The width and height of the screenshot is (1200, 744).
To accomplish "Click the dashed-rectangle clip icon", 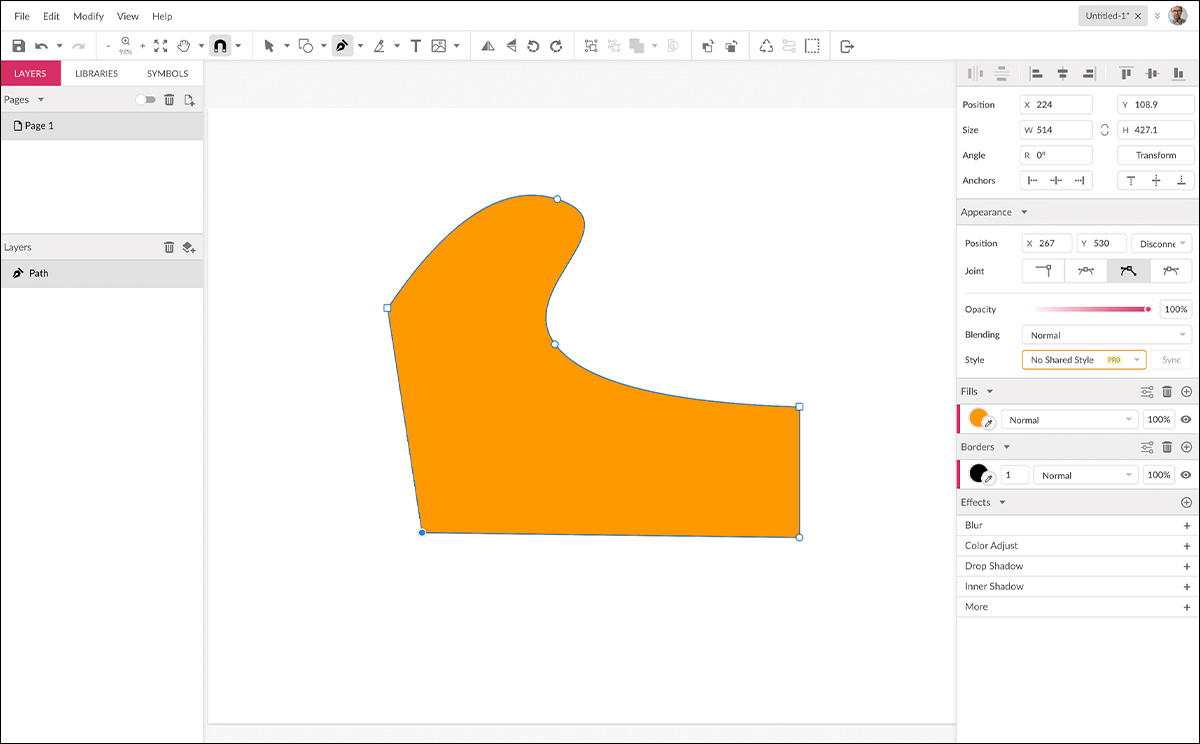I will point(813,46).
